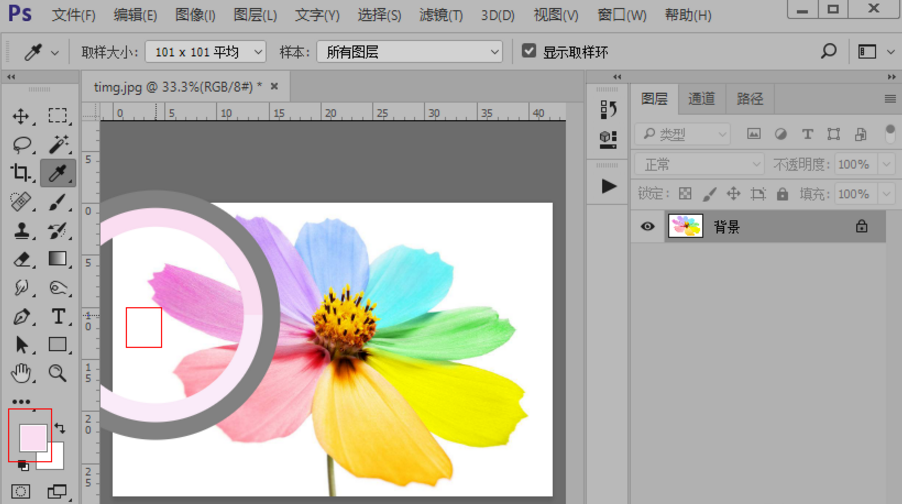Select the Crop tool
Image resolution: width=902 pixels, height=504 pixels.
pyautogui.click(x=21, y=173)
